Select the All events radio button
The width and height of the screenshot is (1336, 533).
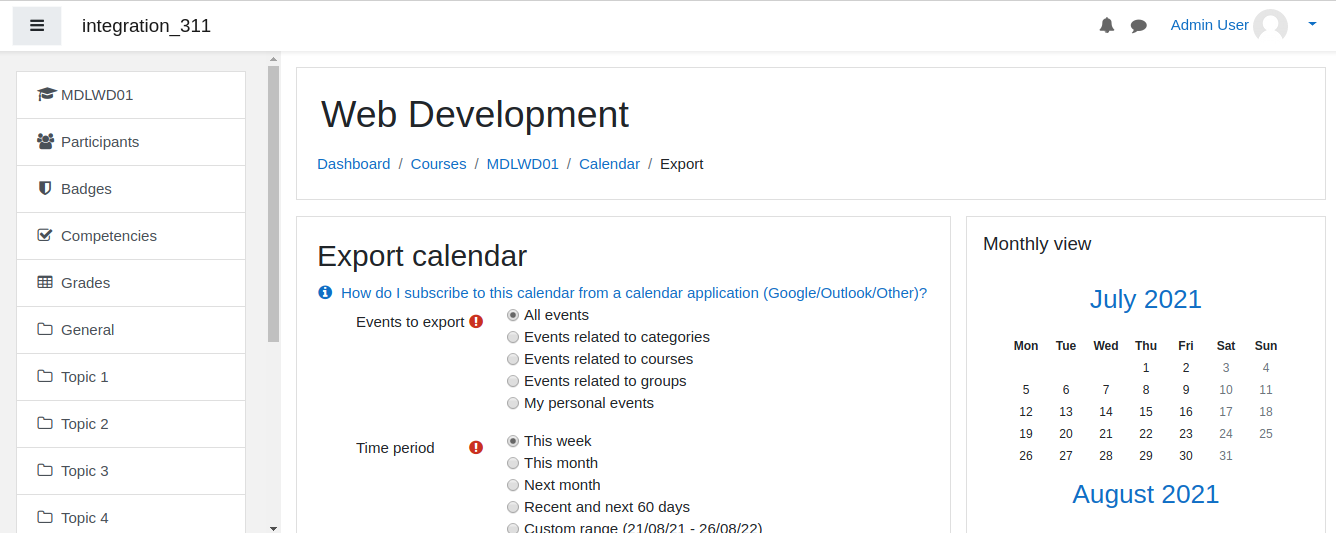[x=513, y=315]
